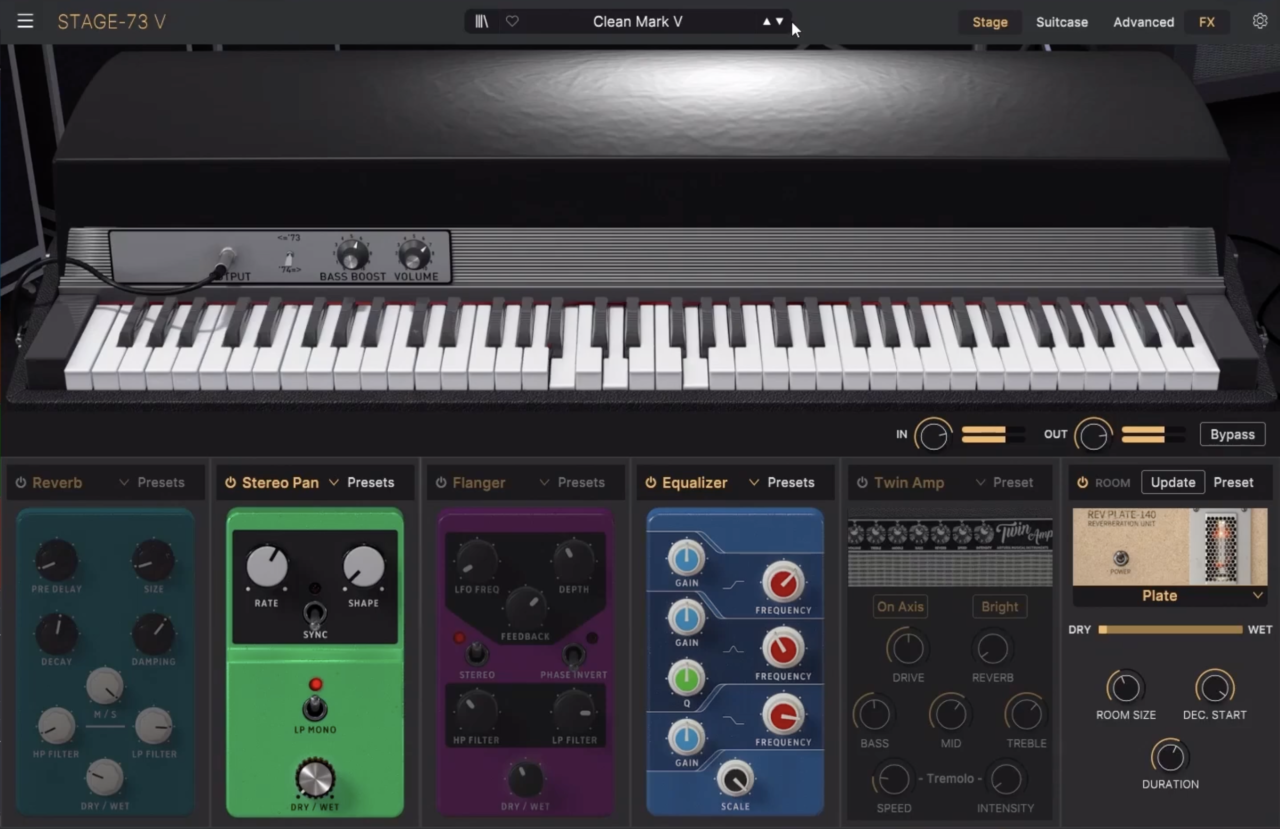Image resolution: width=1280 pixels, height=829 pixels.
Task: Enable Bright on the Twin Amp
Action: [1000, 607]
